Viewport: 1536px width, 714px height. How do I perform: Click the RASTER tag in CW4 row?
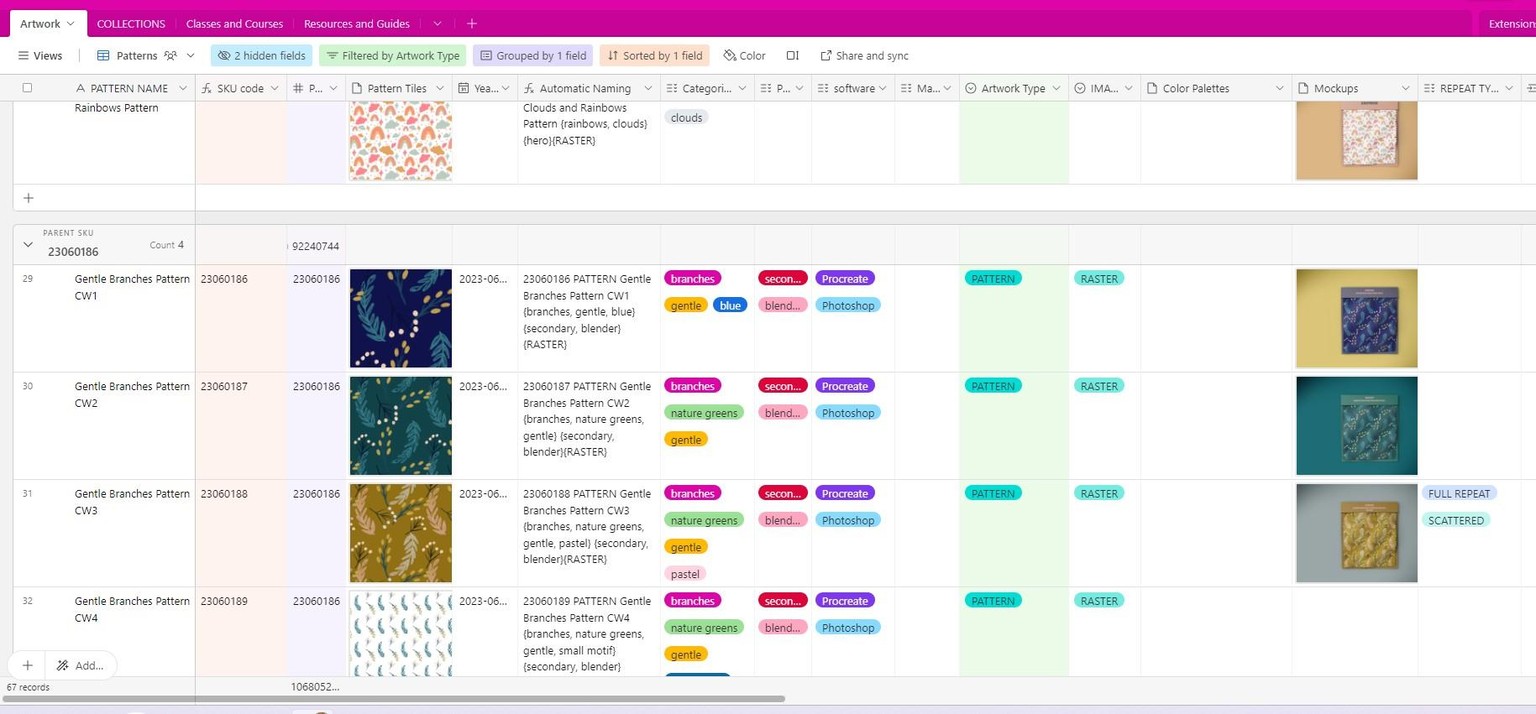tap(1099, 601)
